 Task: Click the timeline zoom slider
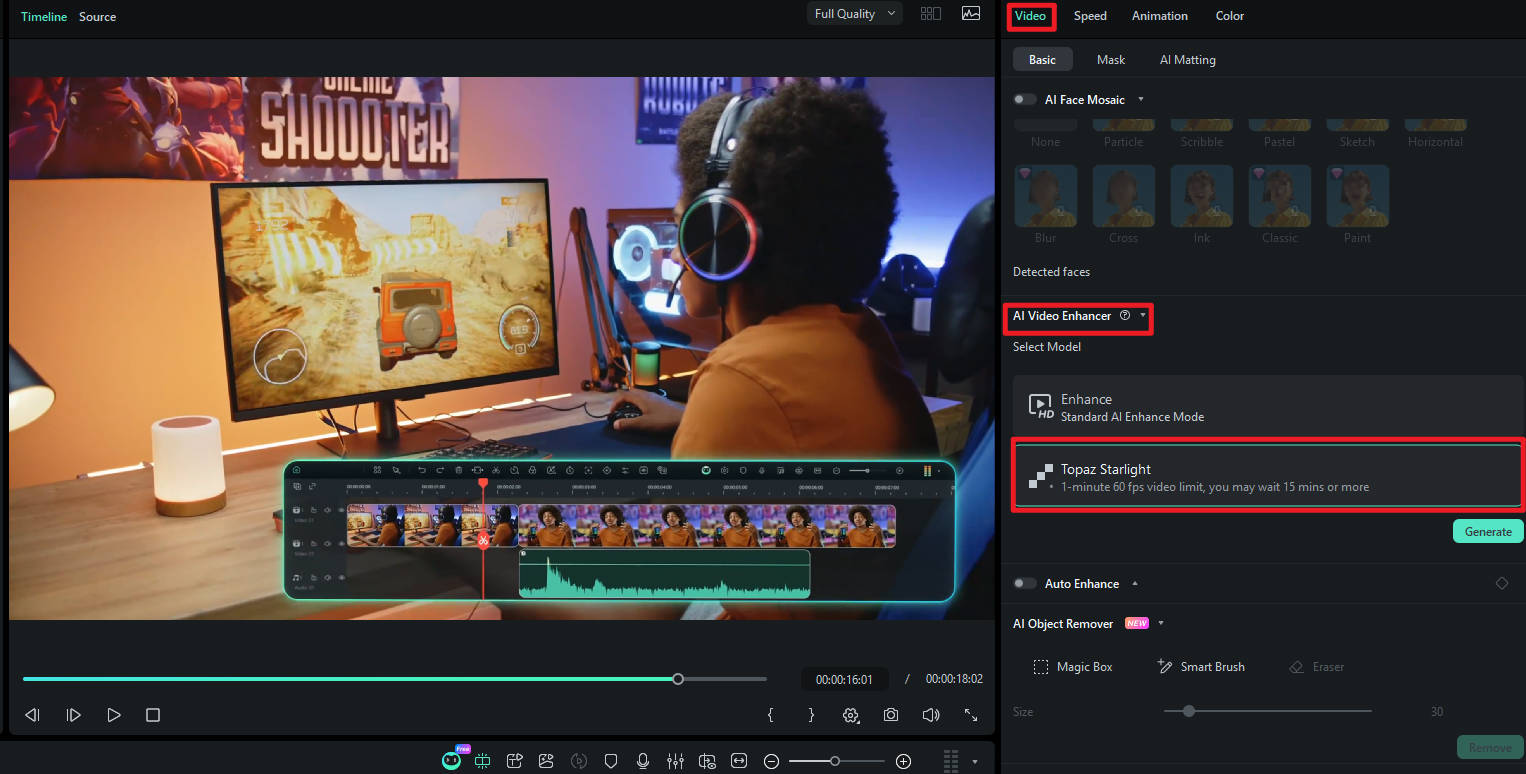tap(836, 761)
